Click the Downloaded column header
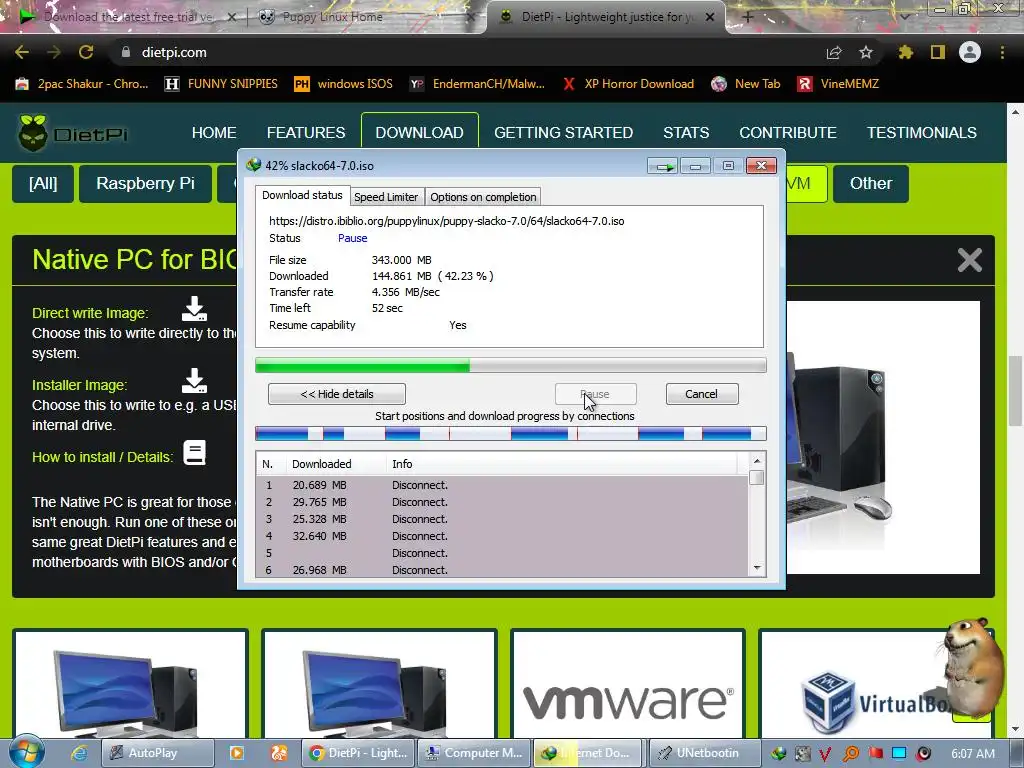 [x=335, y=464]
